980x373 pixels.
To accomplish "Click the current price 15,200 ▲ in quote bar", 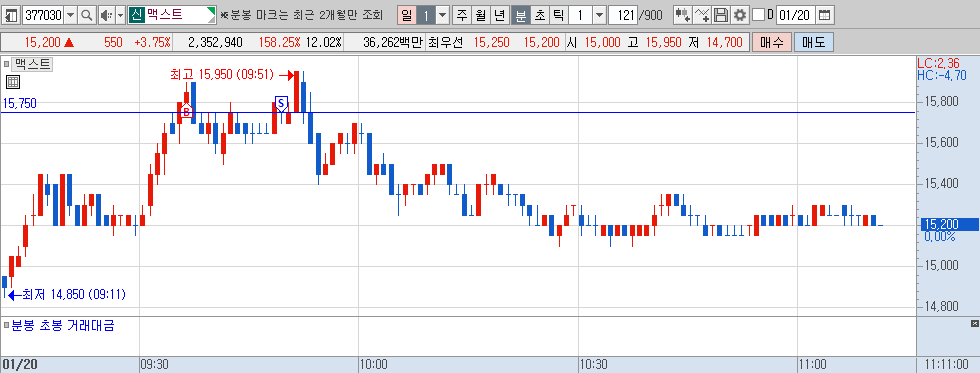I will point(49,43).
